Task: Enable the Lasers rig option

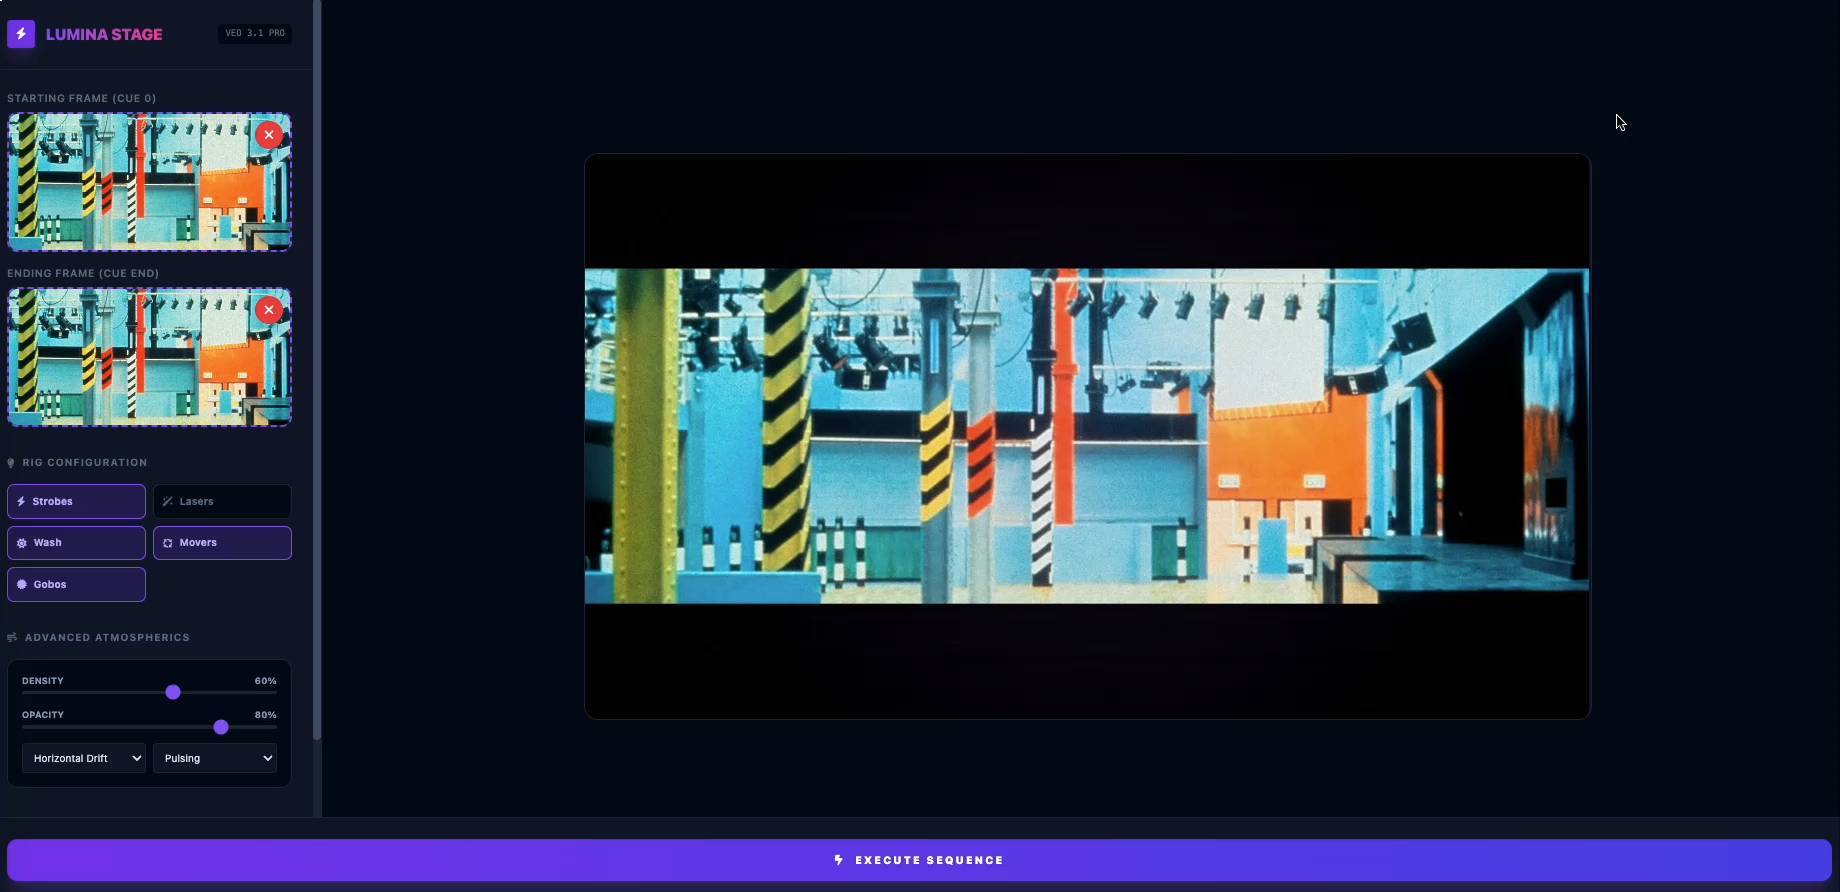Action: (x=222, y=502)
